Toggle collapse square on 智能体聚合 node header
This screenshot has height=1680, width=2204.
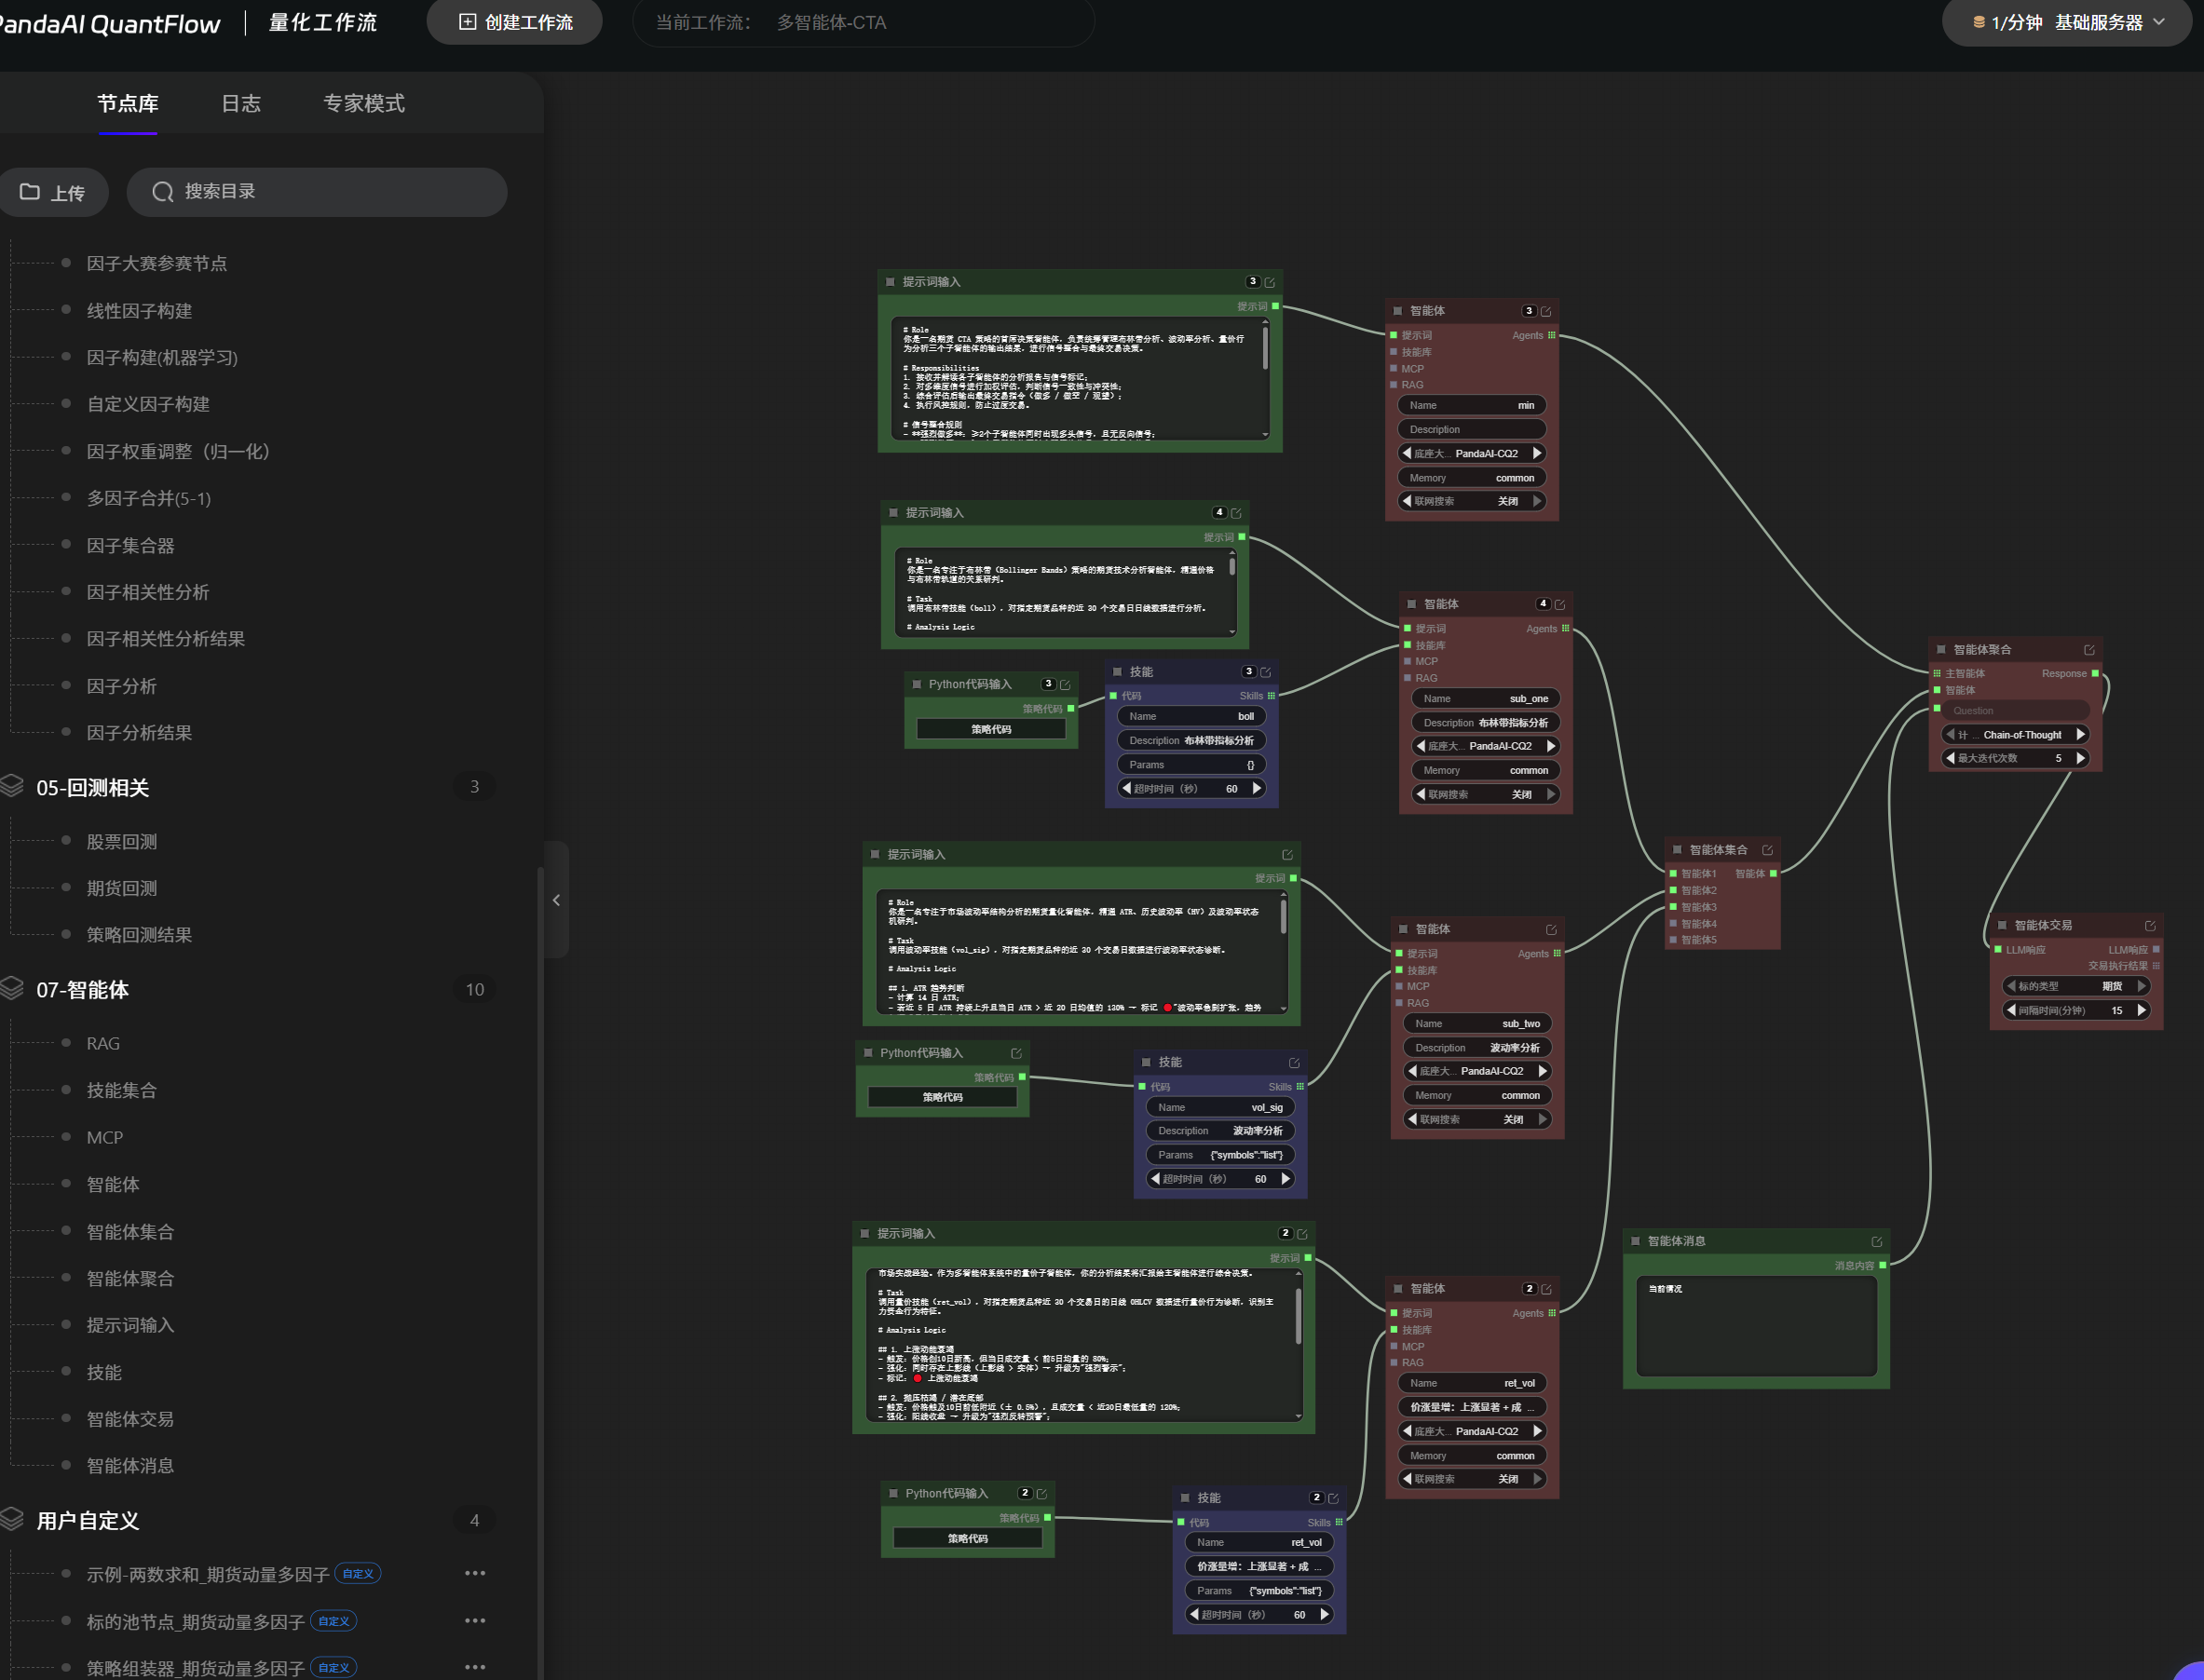coord(1941,649)
